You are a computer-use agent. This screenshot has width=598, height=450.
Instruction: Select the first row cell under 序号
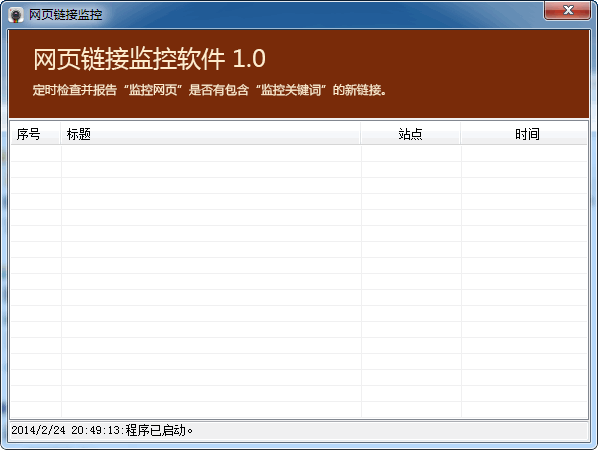(x=36, y=154)
